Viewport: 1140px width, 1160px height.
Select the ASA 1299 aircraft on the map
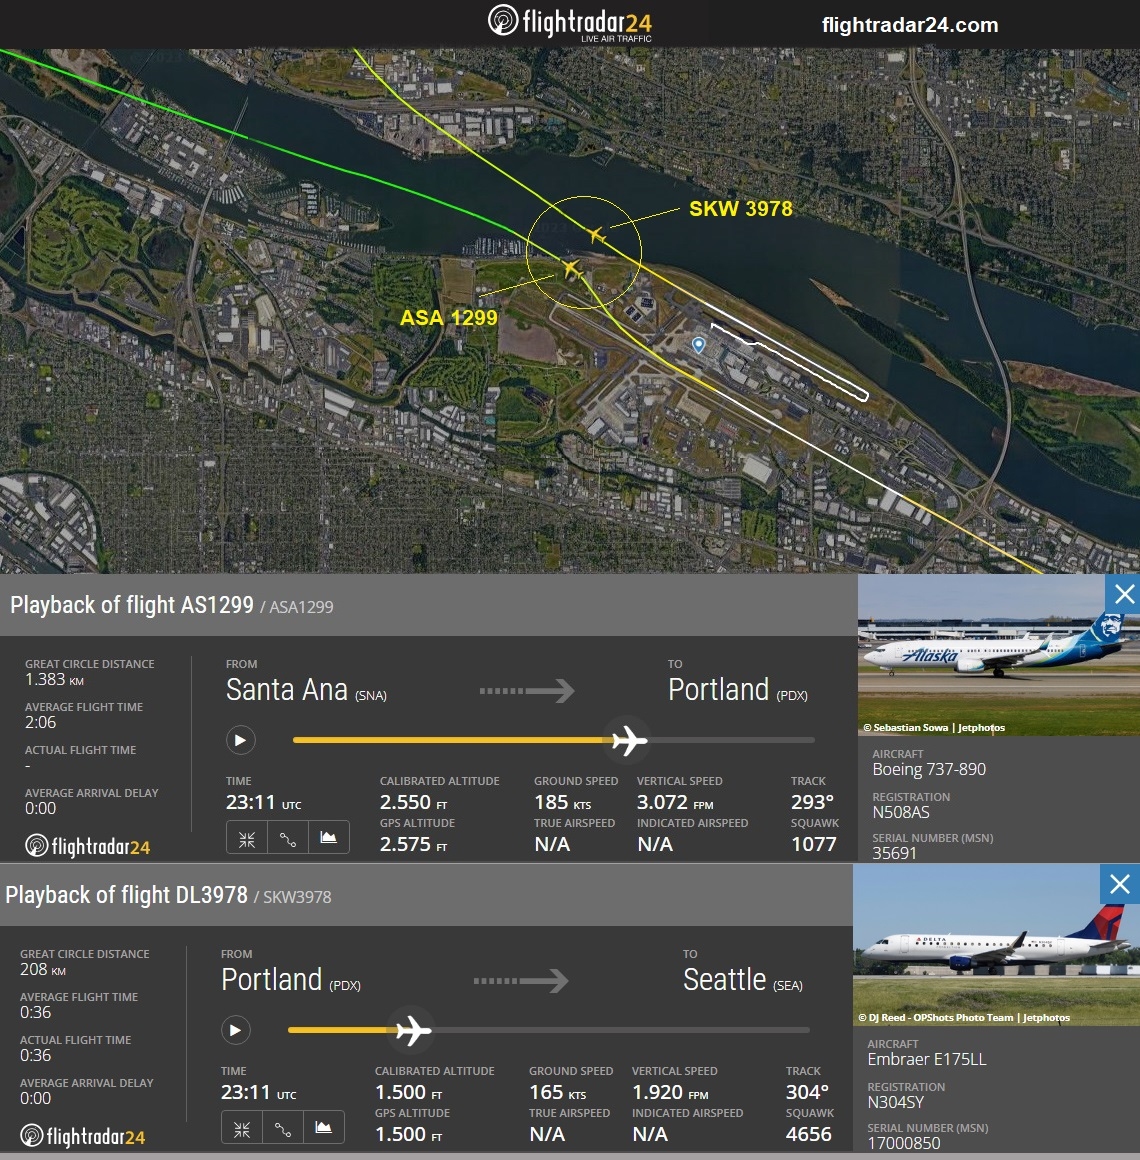point(571,269)
